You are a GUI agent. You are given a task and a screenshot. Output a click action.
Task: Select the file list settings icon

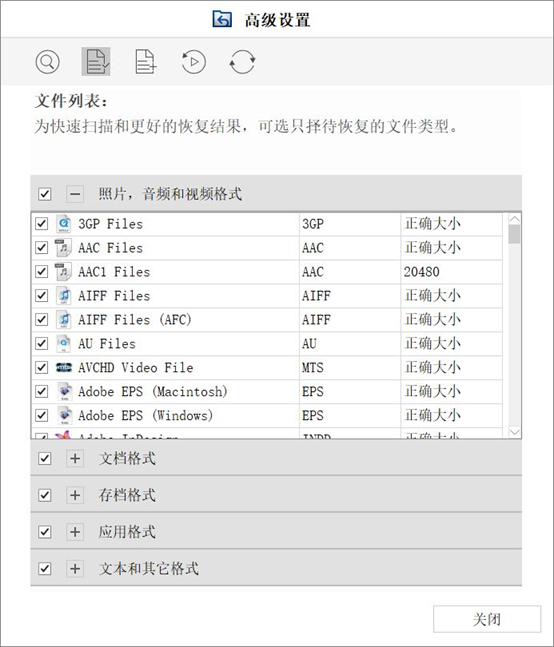tap(96, 61)
